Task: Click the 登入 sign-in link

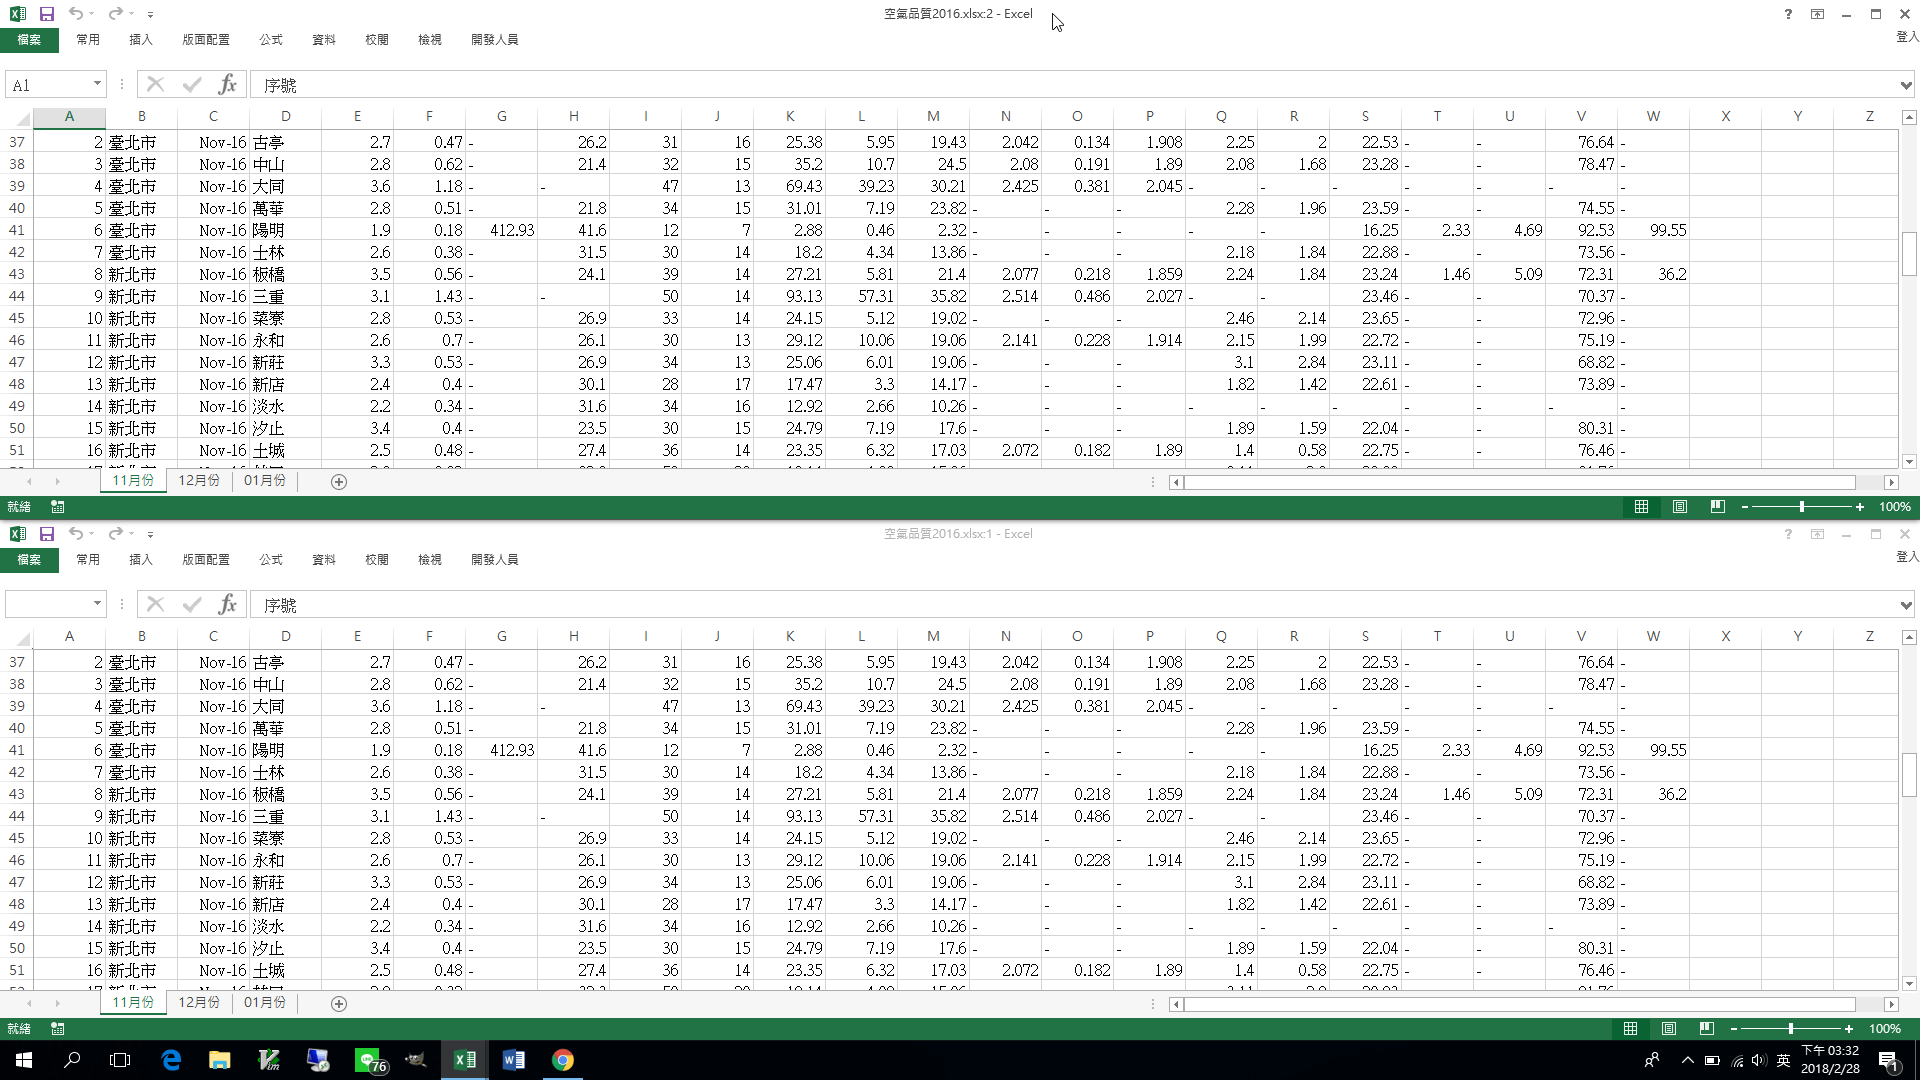Action: click(x=1905, y=38)
